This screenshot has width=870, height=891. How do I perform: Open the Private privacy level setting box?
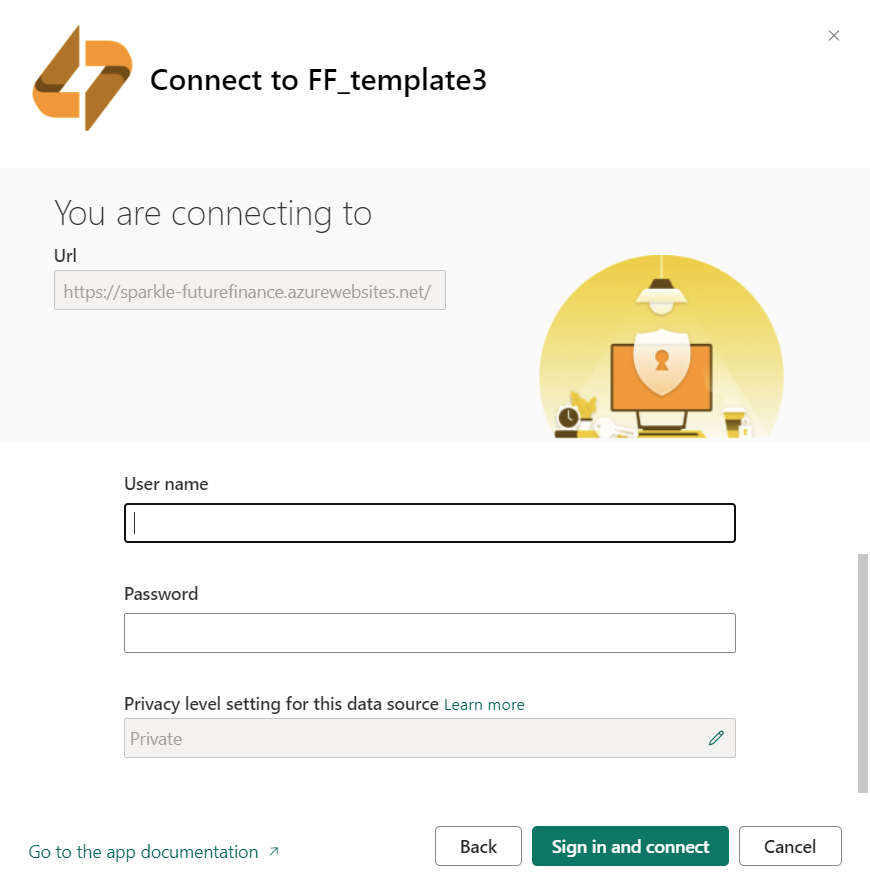point(430,738)
